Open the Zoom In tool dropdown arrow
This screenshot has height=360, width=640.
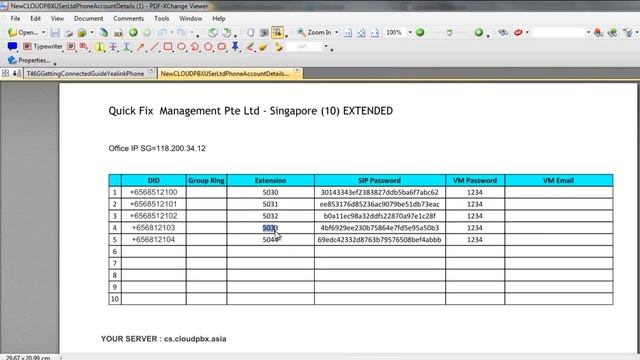pyautogui.click(x=337, y=32)
